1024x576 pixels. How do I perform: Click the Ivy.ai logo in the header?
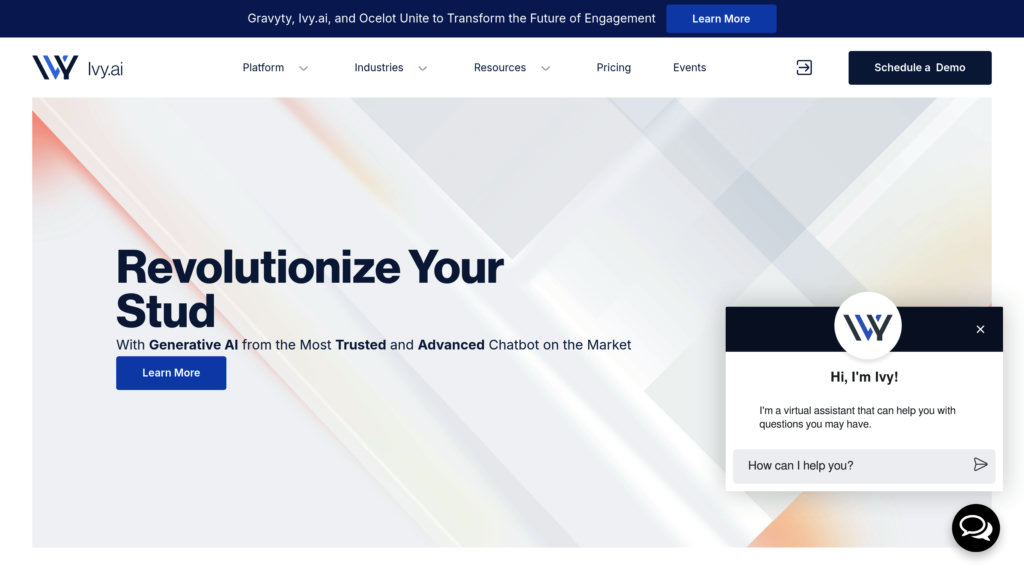[78, 68]
